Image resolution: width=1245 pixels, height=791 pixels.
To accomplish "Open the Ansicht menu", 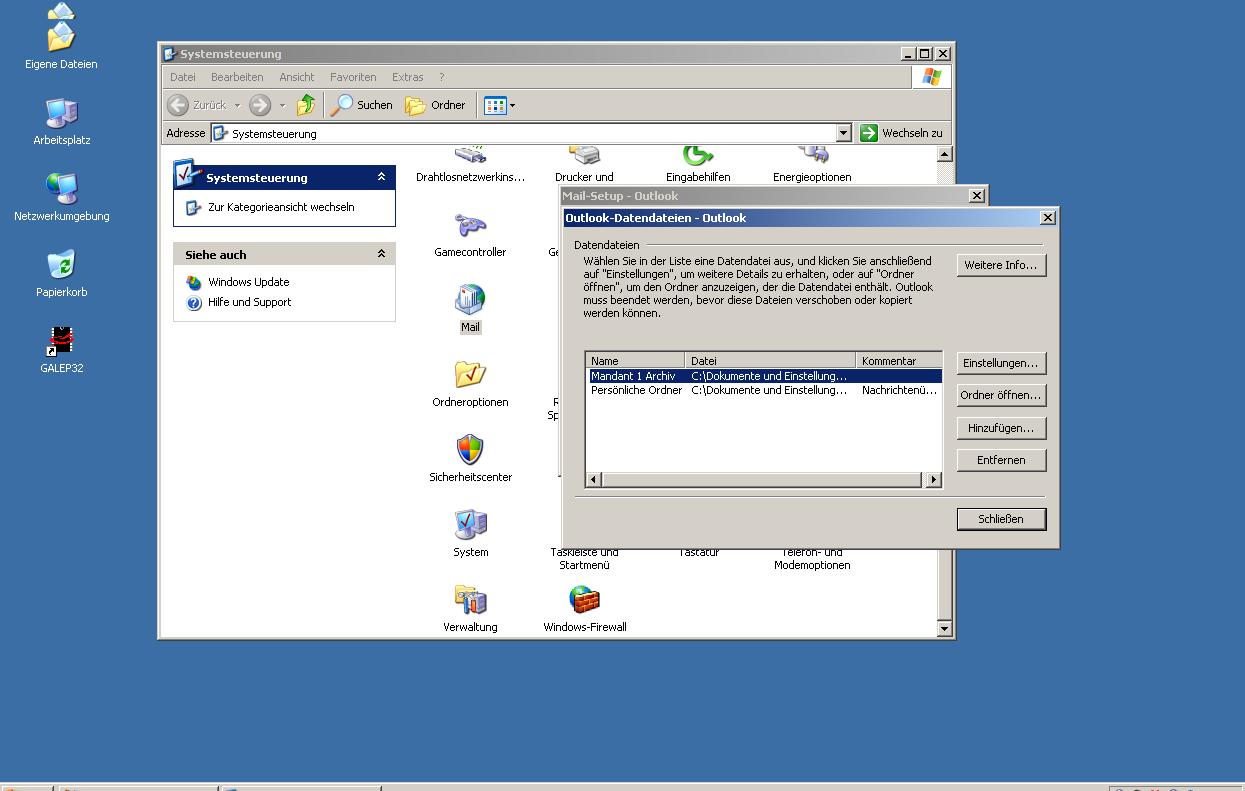I will (x=297, y=77).
